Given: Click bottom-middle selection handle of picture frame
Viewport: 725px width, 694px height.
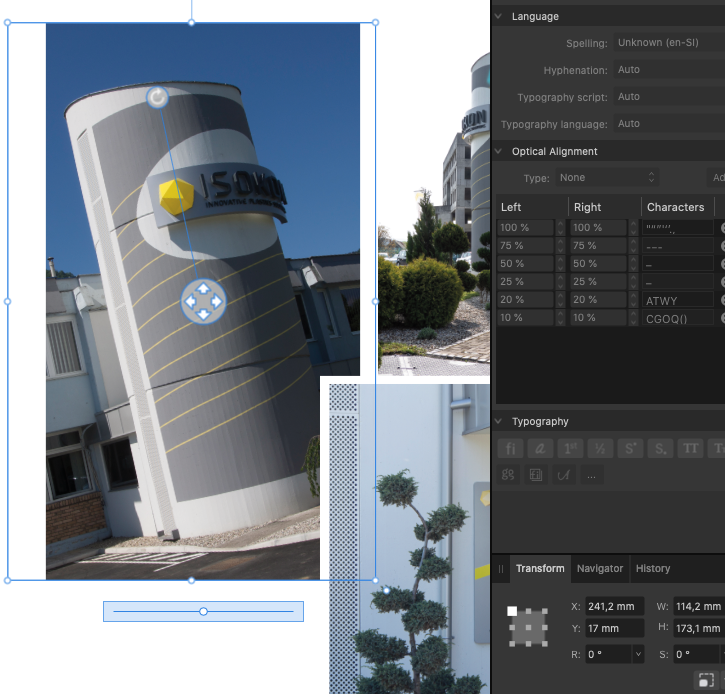Looking at the screenshot, I should click(191, 580).
